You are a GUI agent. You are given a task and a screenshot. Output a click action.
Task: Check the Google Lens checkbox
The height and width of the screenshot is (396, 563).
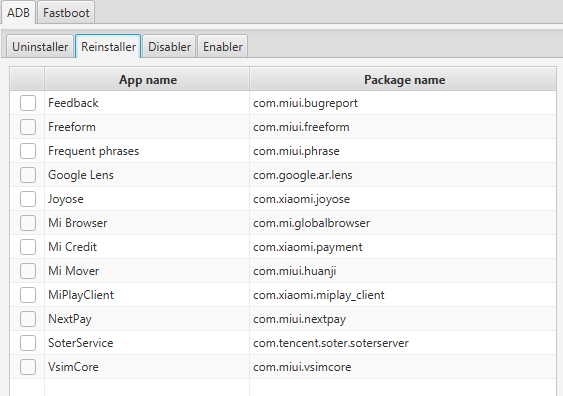28,175
